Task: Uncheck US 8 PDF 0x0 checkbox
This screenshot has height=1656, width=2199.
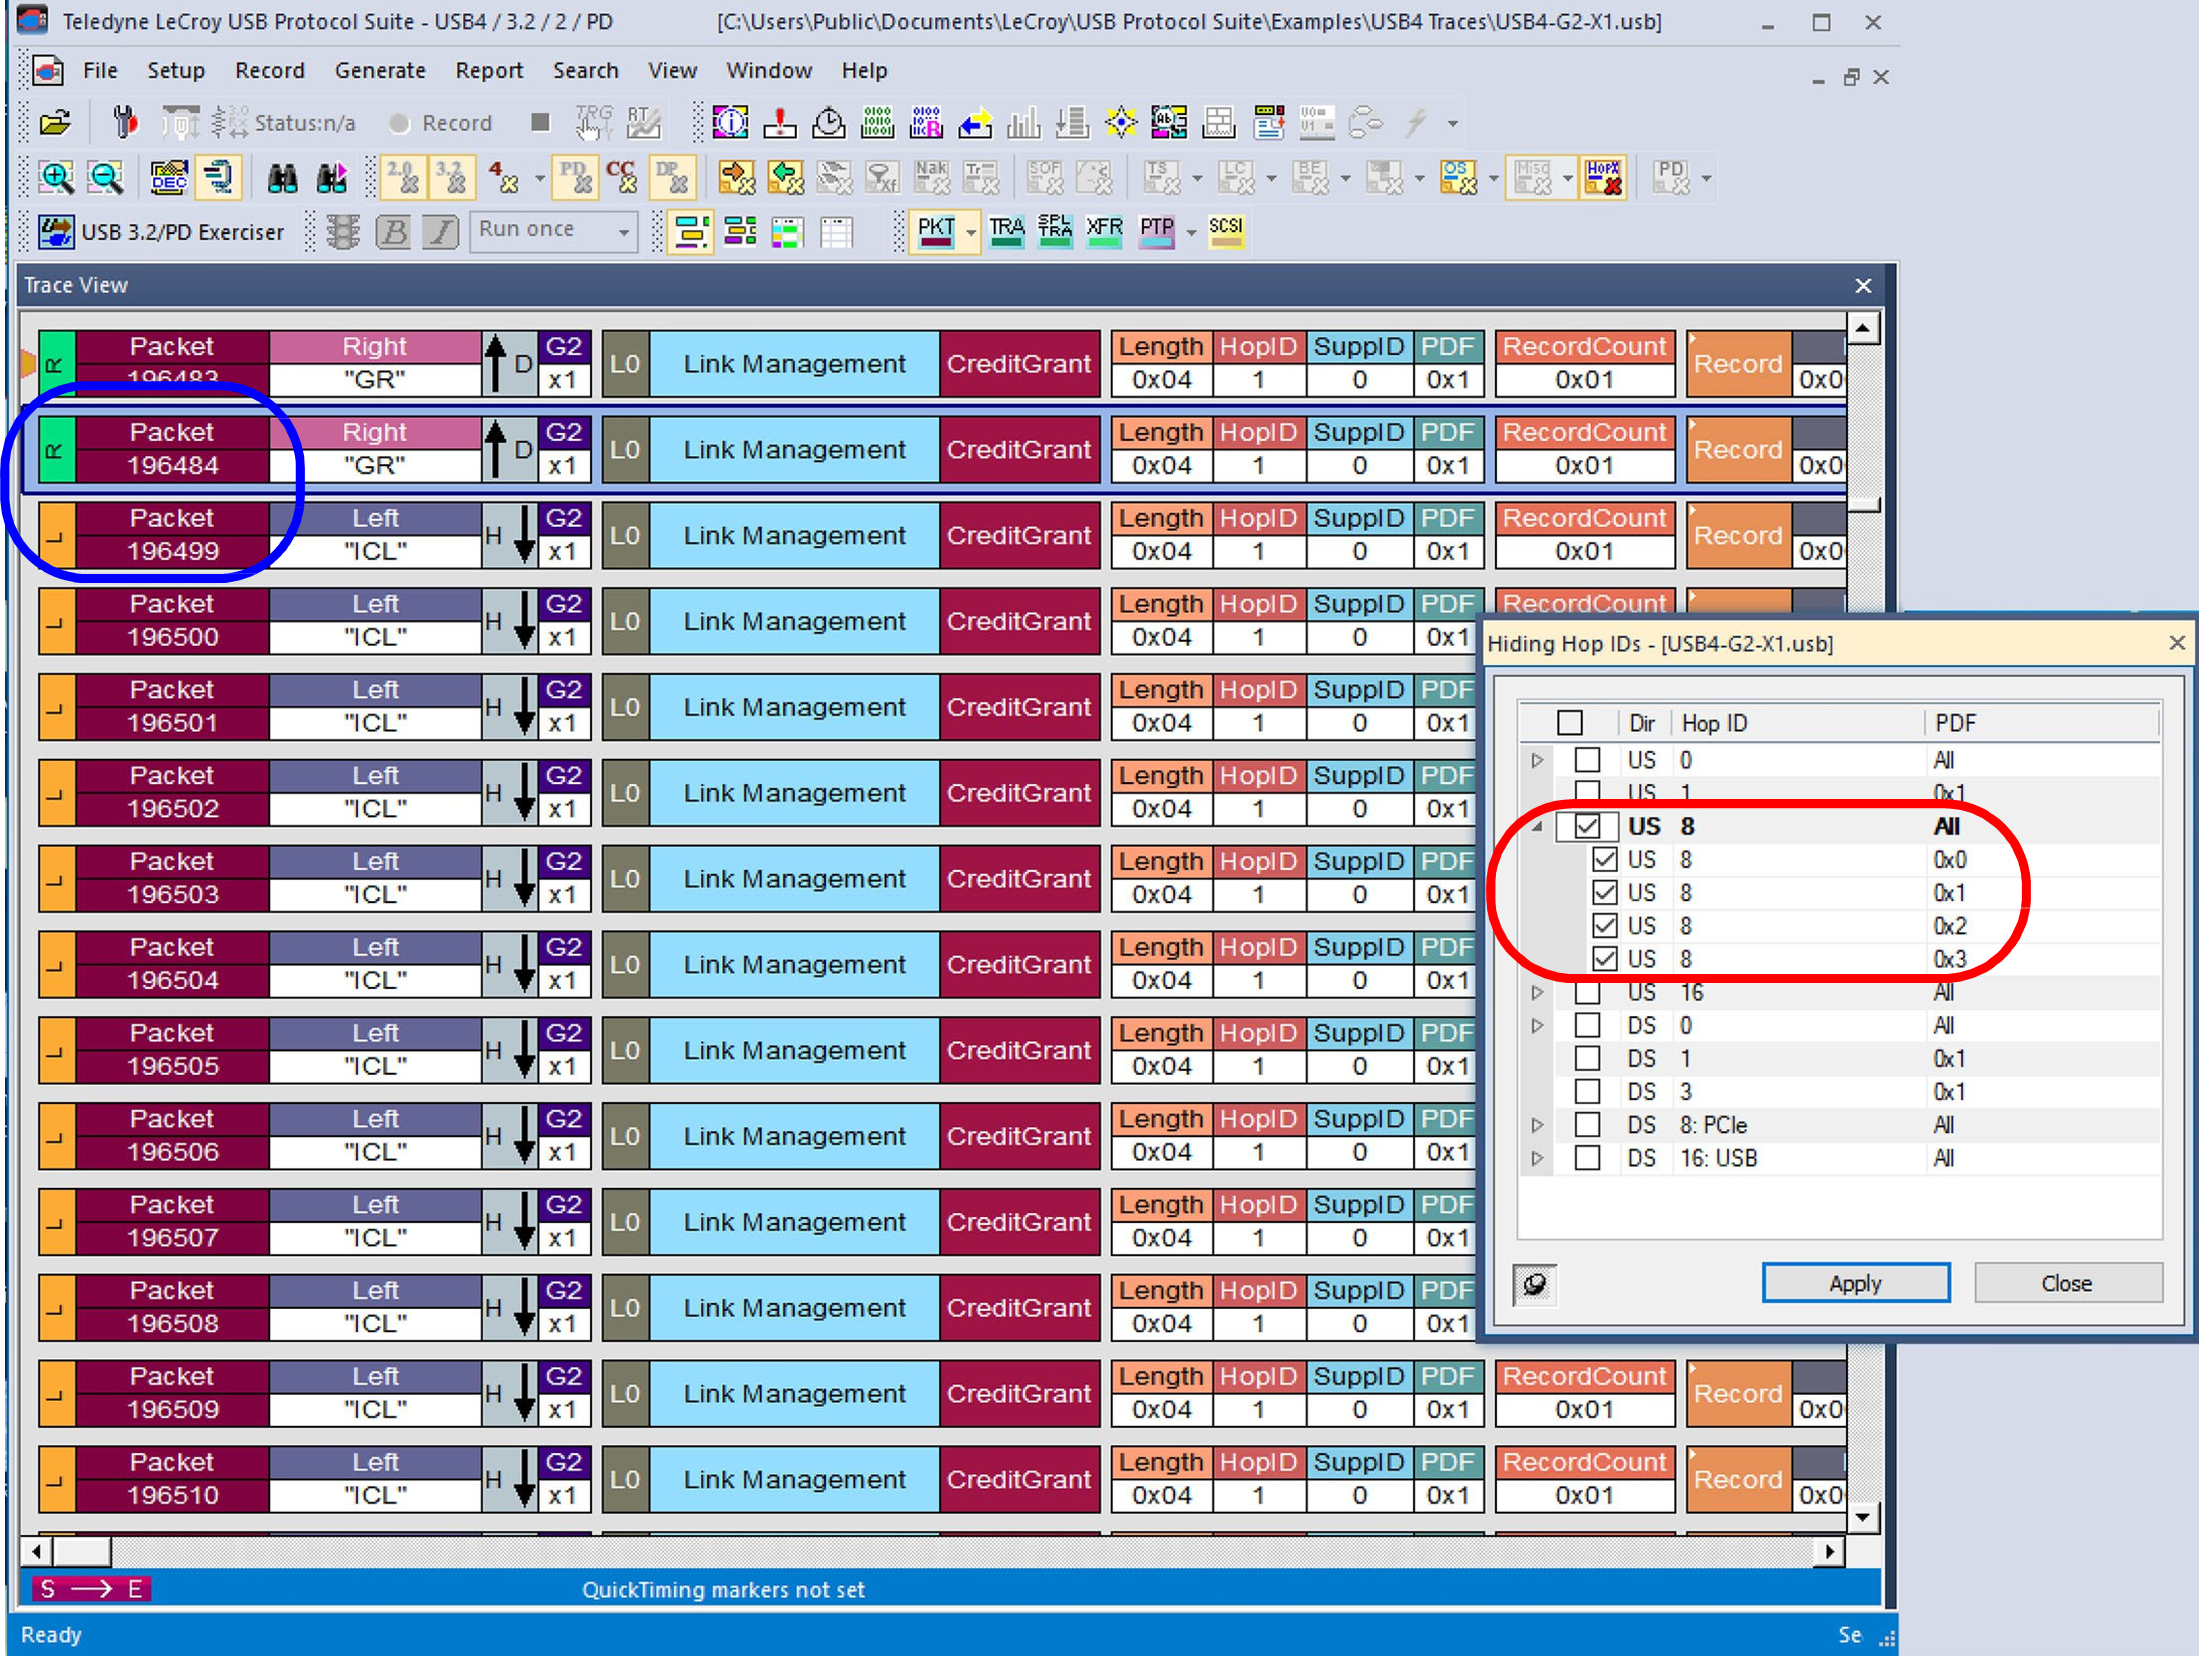Action: [1605, 859]
